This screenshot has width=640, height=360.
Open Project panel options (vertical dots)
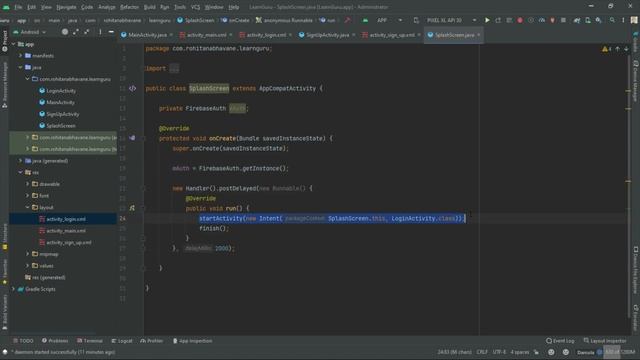tap(100, 32)
